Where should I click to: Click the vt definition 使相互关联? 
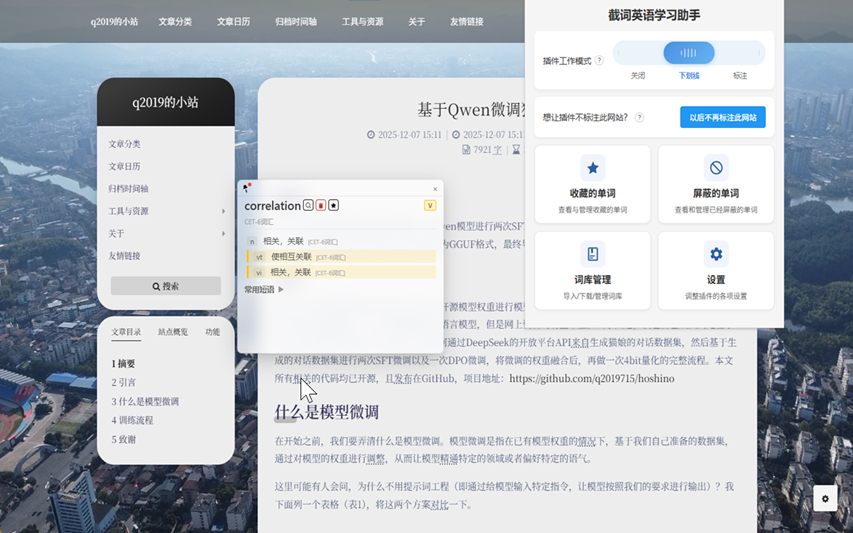(292, 257)
